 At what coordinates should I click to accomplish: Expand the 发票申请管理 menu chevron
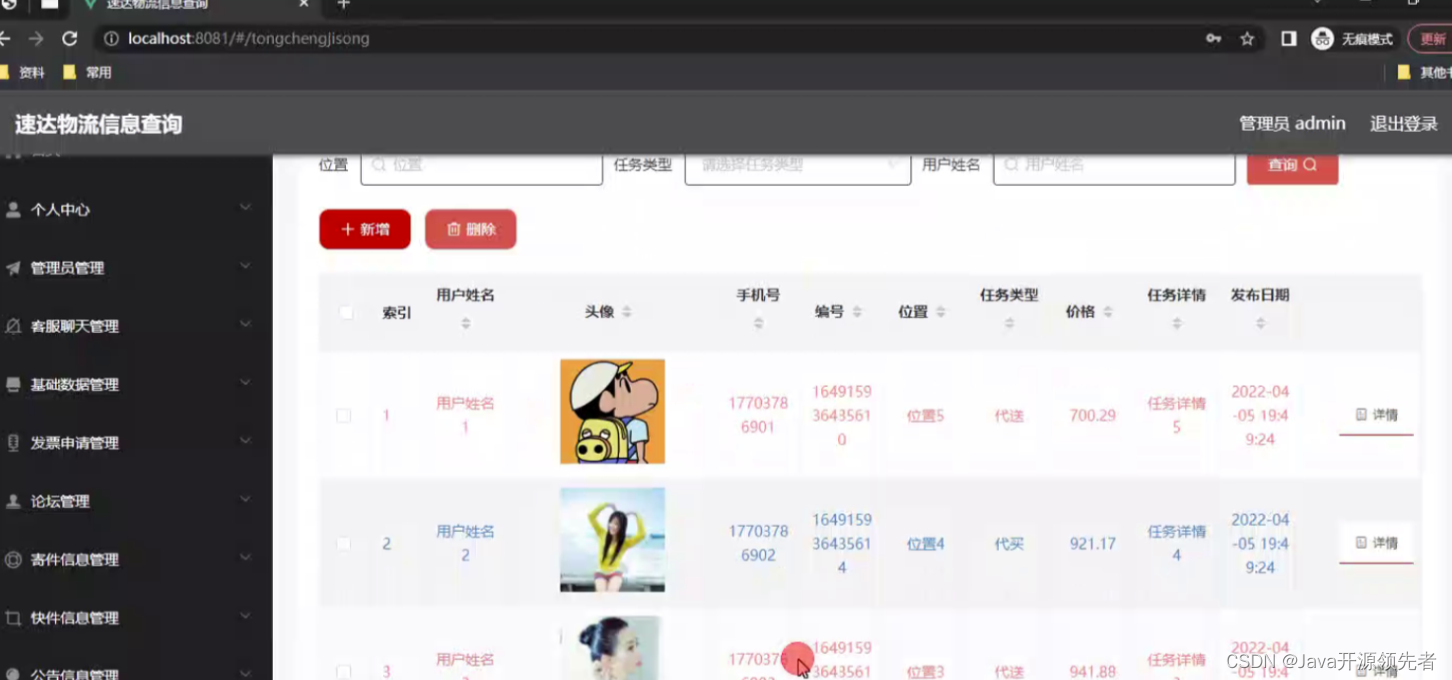(x=245, y=441)
